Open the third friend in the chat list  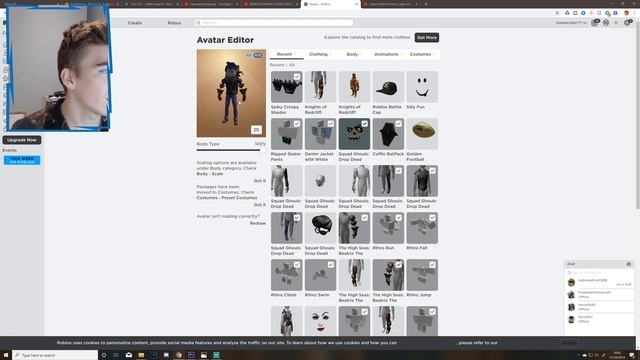[x=599, y=307]
